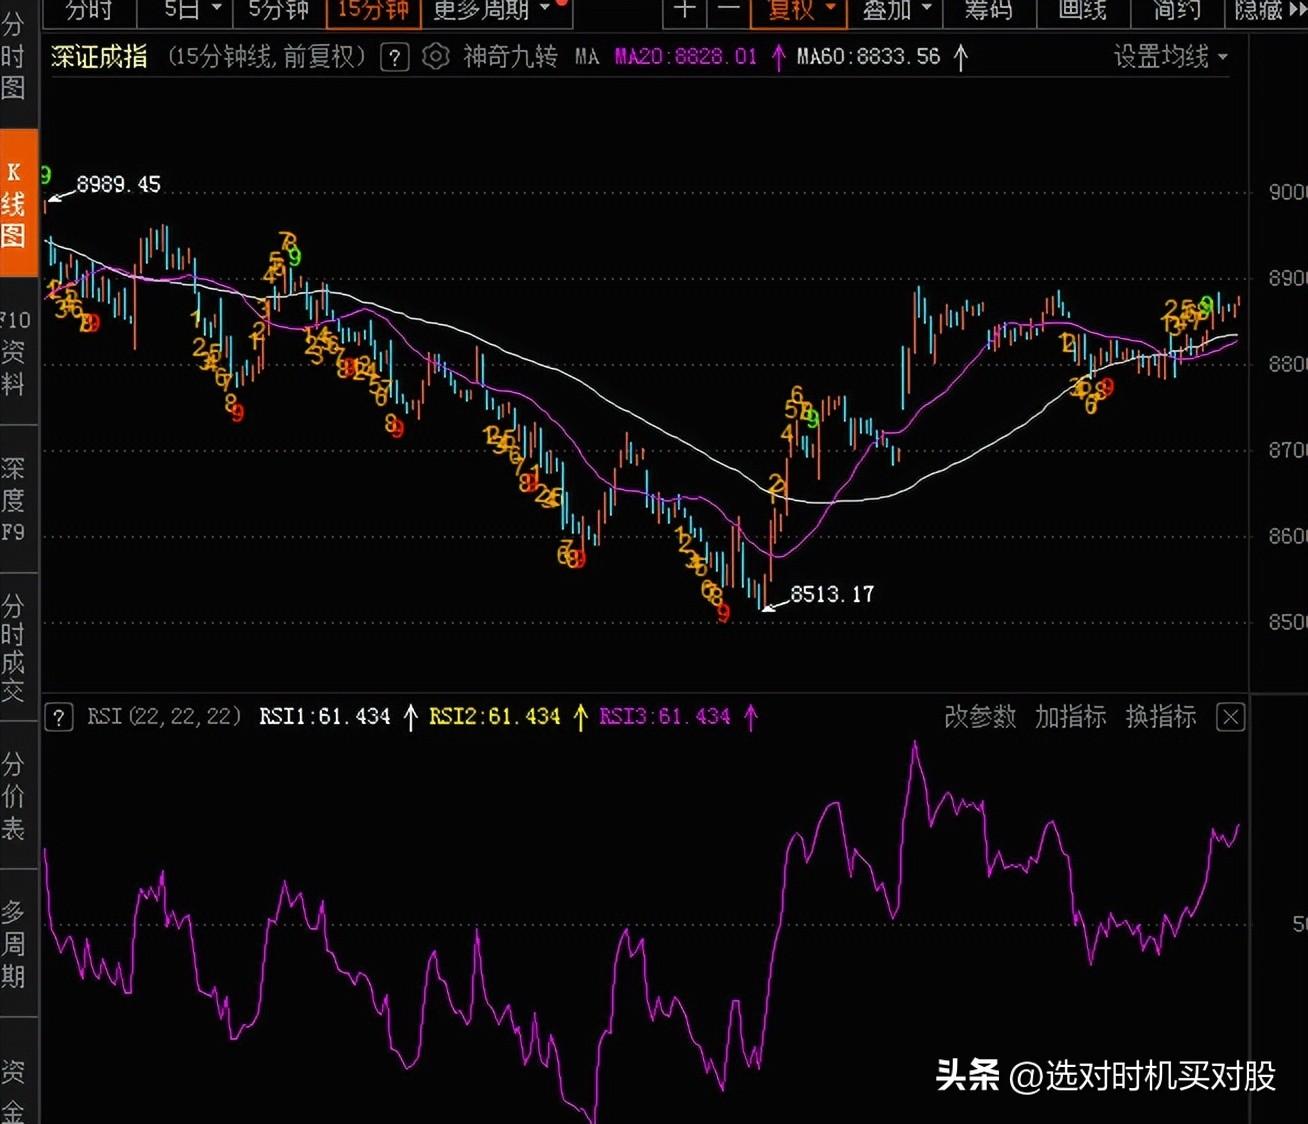Click the RSI(22,22,22) parameter label

click(164, 717)
